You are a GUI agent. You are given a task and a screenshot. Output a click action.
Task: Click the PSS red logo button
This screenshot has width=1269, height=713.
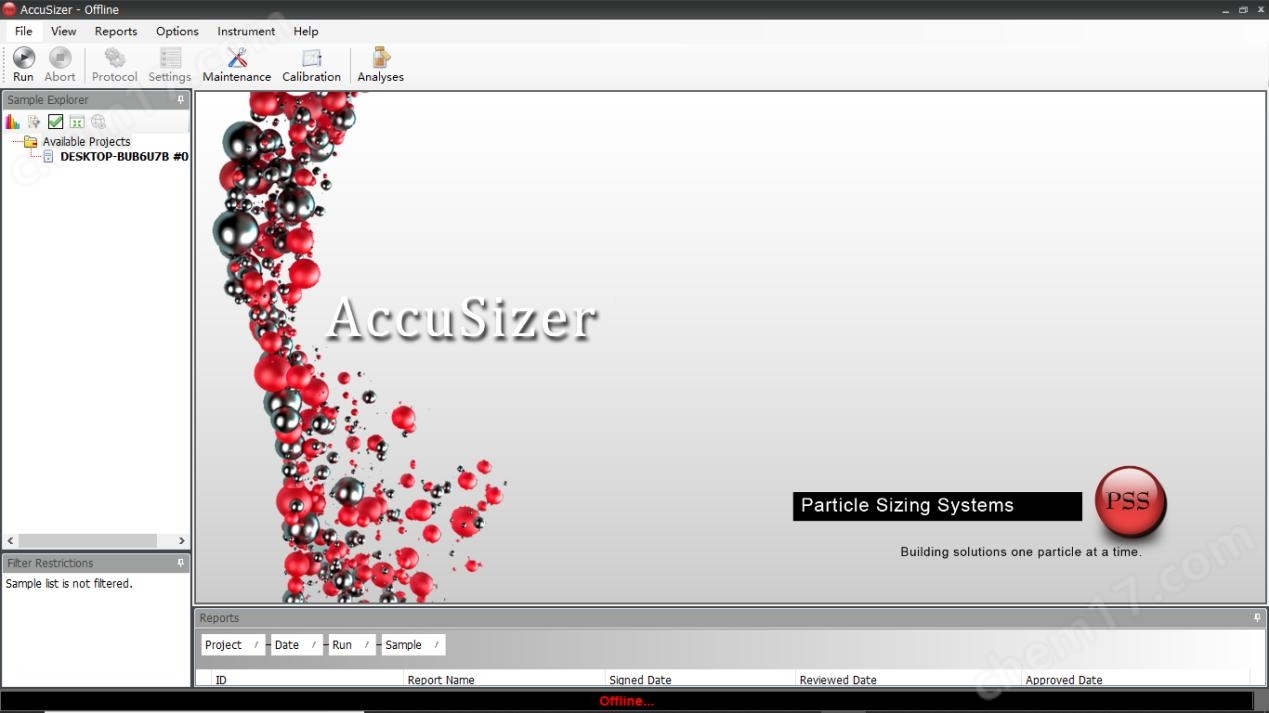click(x=1130, y=502)
